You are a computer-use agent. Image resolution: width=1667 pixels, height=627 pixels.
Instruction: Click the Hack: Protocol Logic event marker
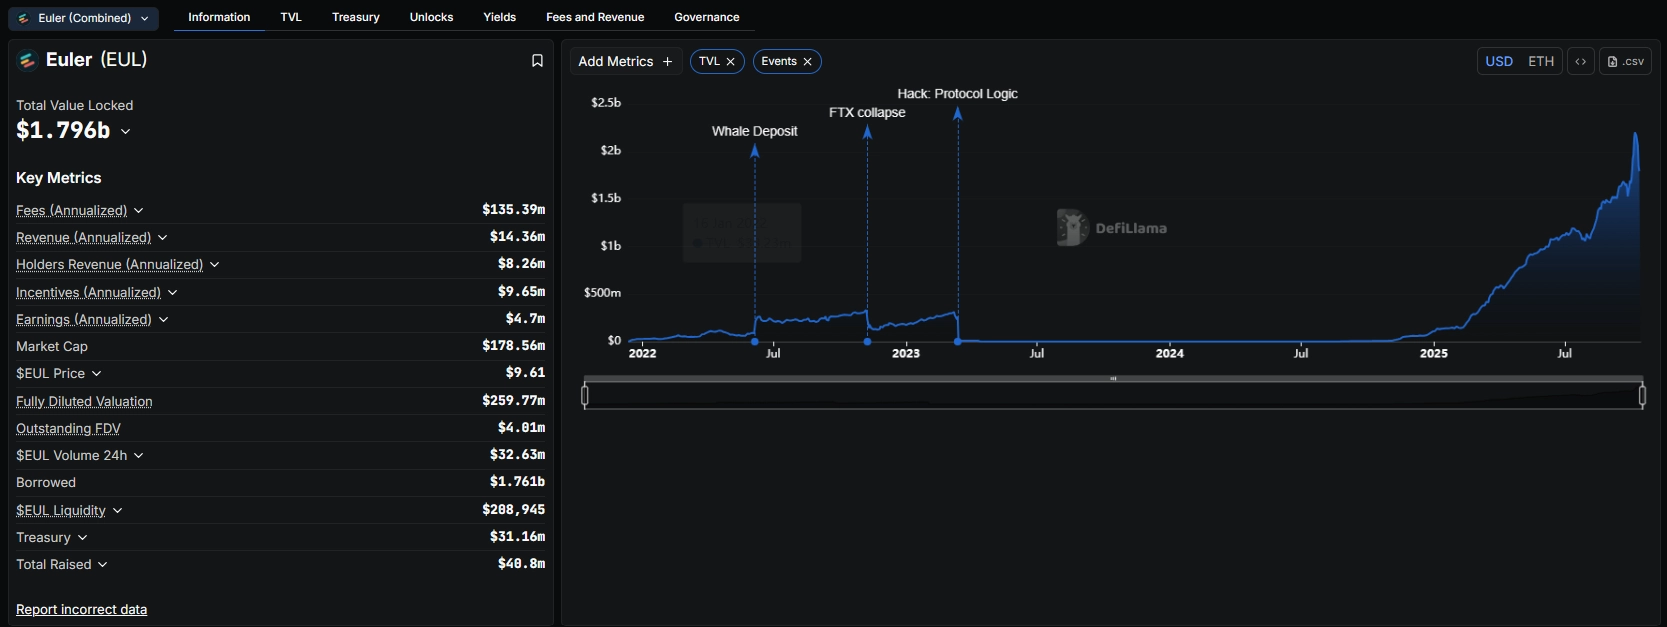[x=958, y=114]
